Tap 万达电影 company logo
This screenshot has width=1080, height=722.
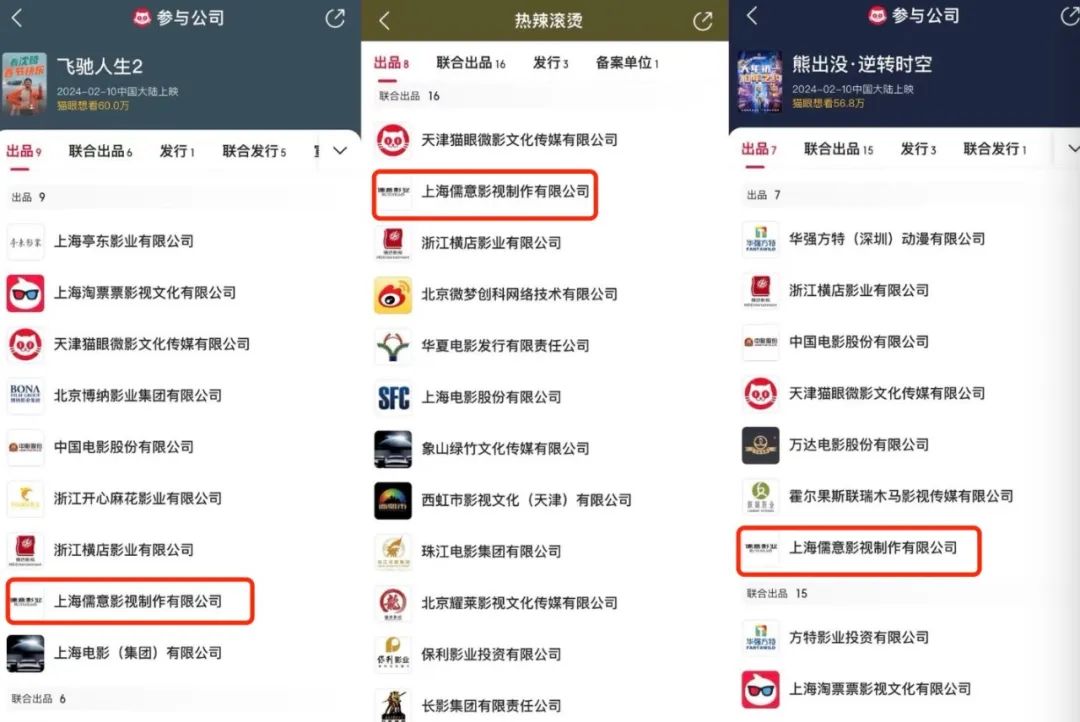pos(760,445)
